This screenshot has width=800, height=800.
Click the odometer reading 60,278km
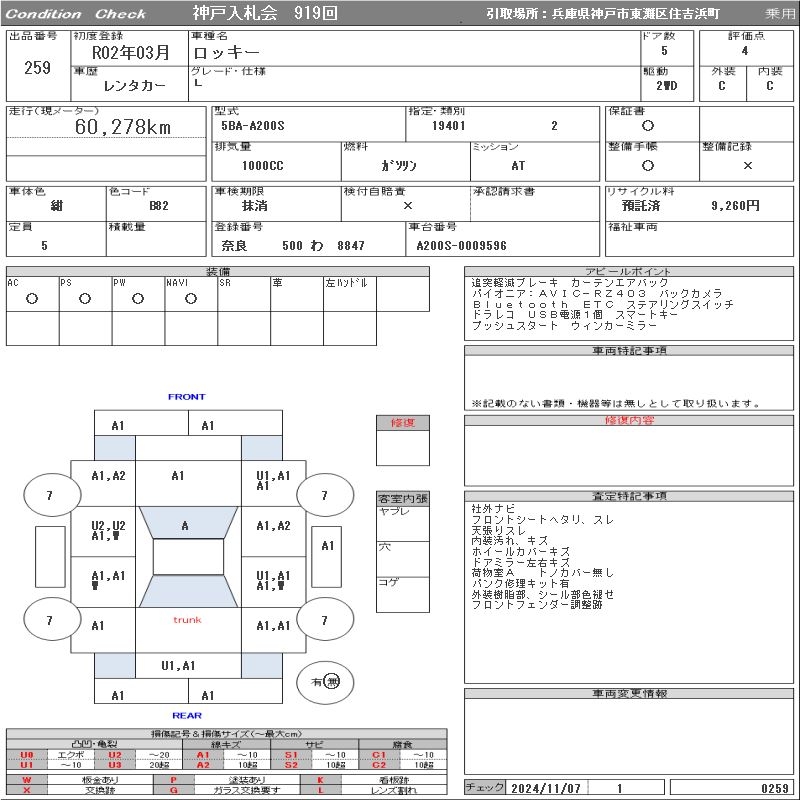click(x=122, y=127)
